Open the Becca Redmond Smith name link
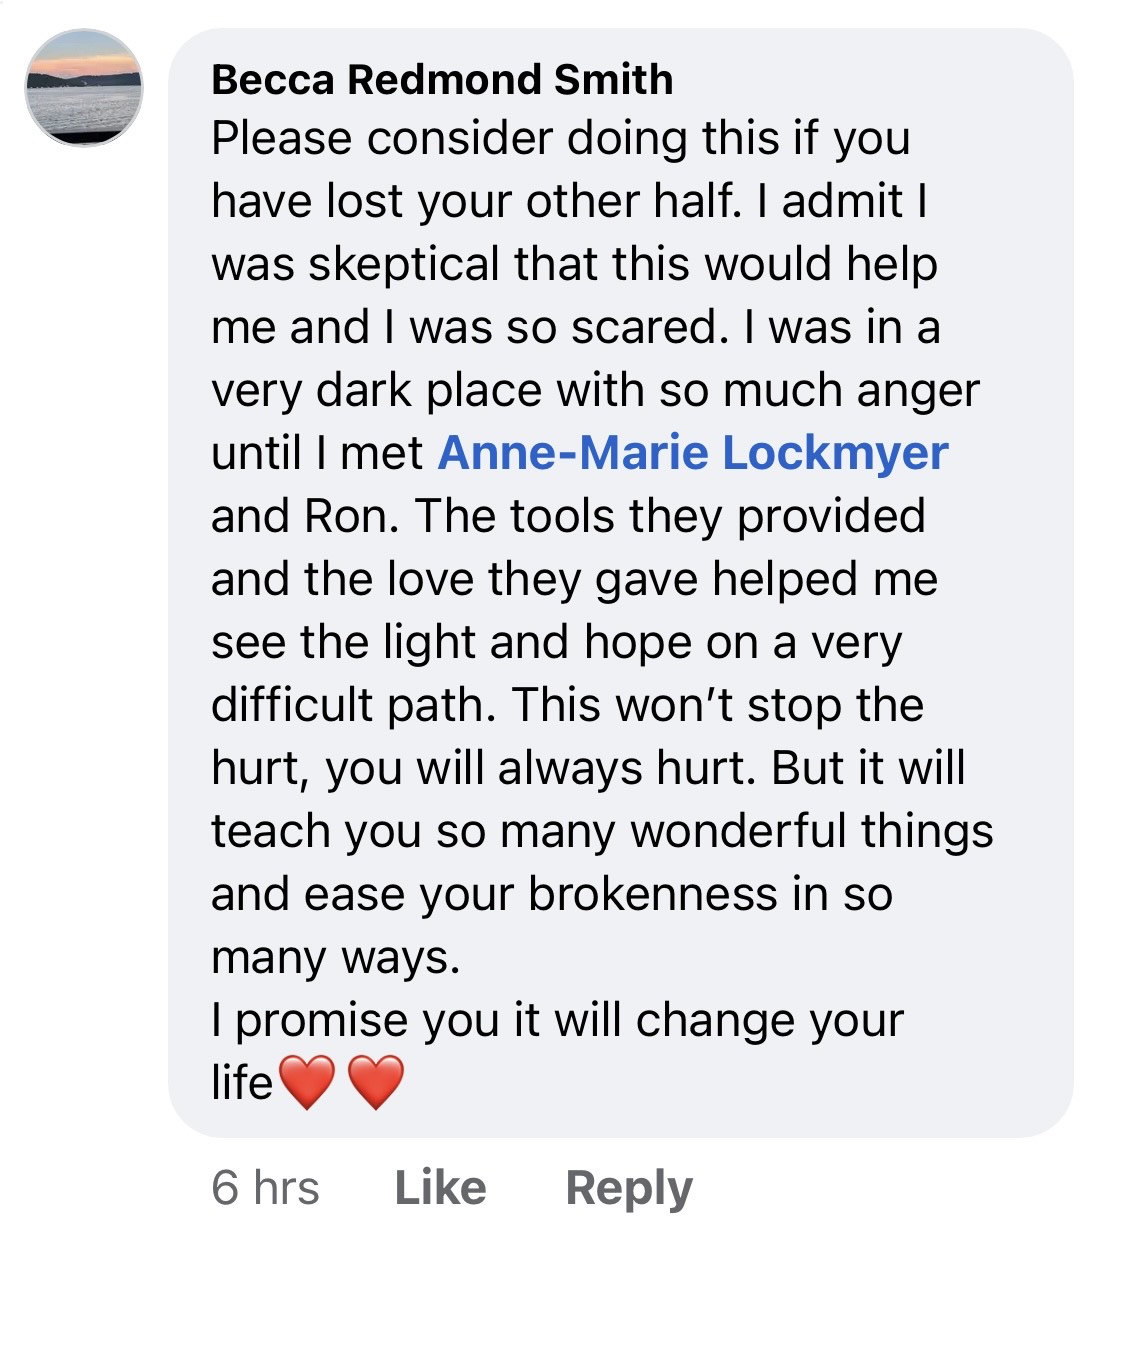 click(x=442, y=80)
